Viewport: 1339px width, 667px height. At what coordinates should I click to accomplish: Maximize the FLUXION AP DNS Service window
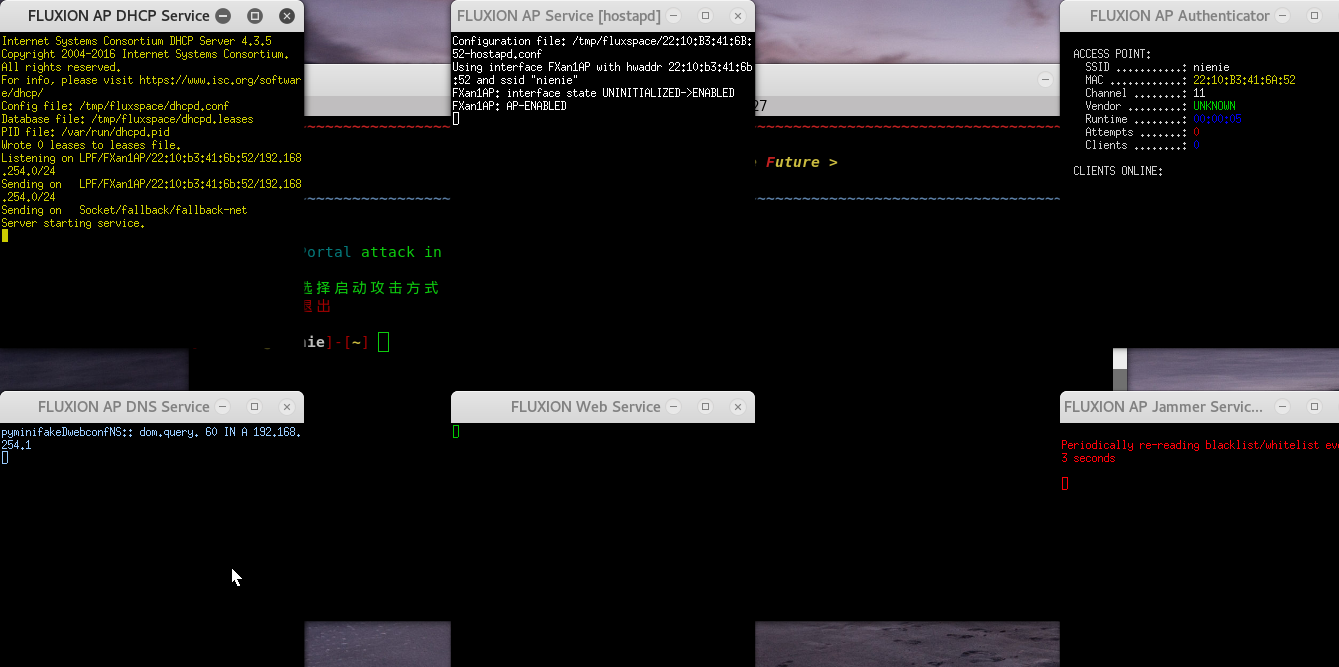[255, 407]
